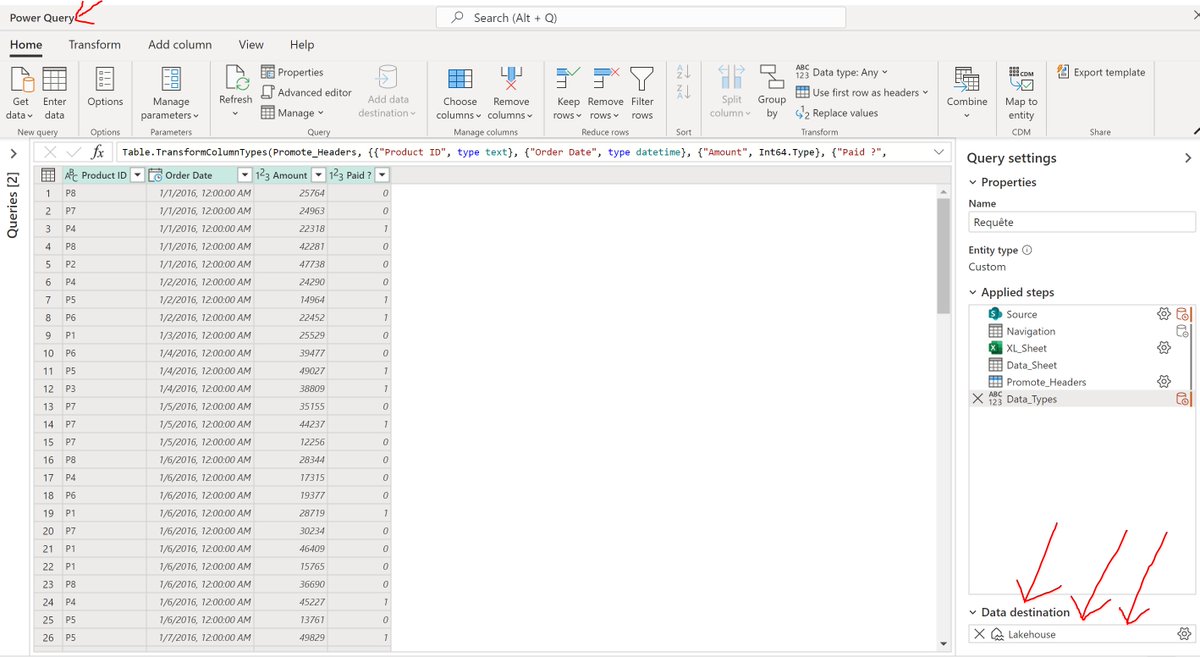Open the Paid ? column filter dropdown

(x=382, y=175)
